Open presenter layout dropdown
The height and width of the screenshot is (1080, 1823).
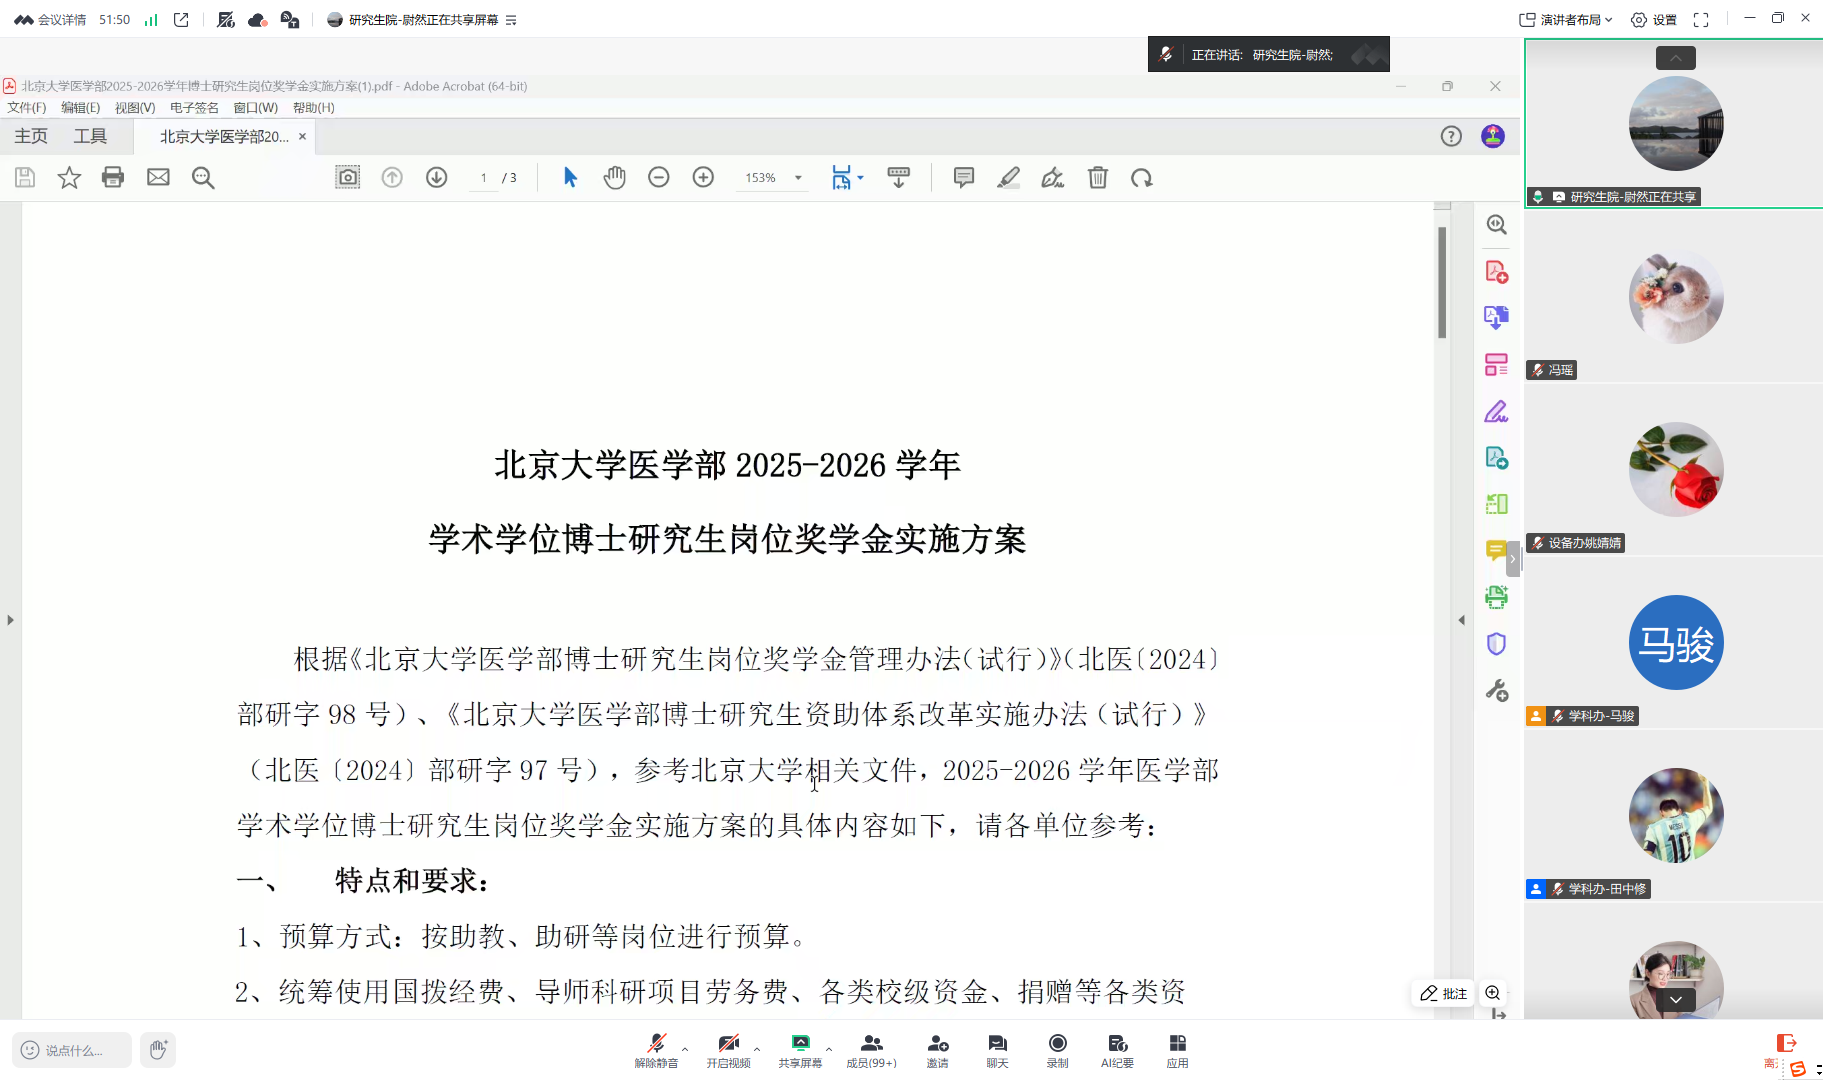coord(1566,20)
